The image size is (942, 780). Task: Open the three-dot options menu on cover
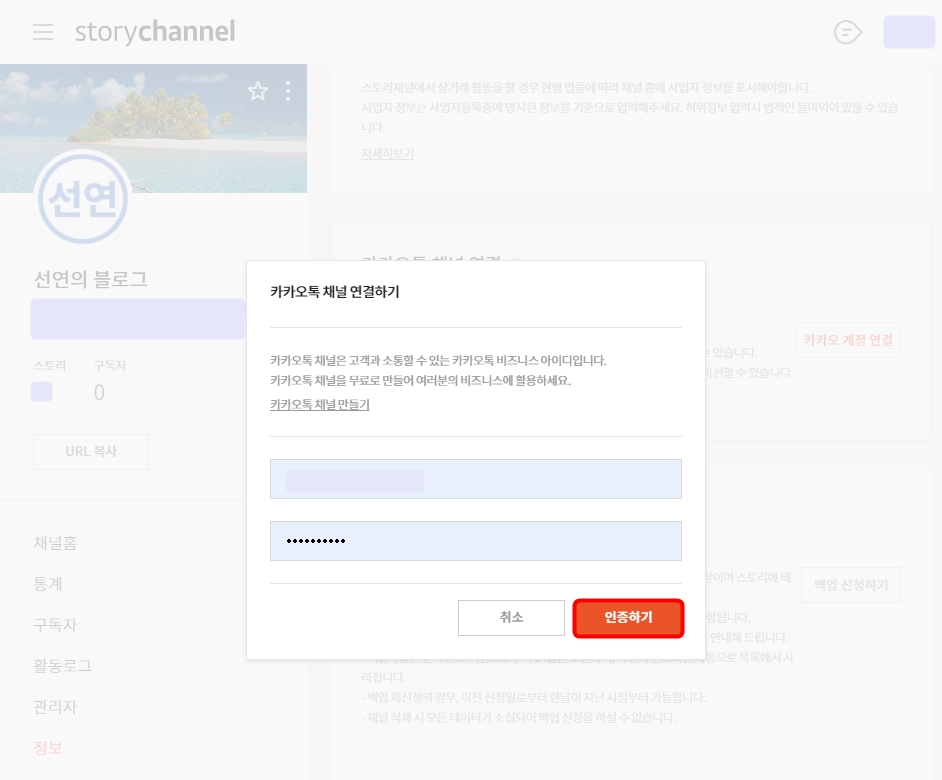287,91
